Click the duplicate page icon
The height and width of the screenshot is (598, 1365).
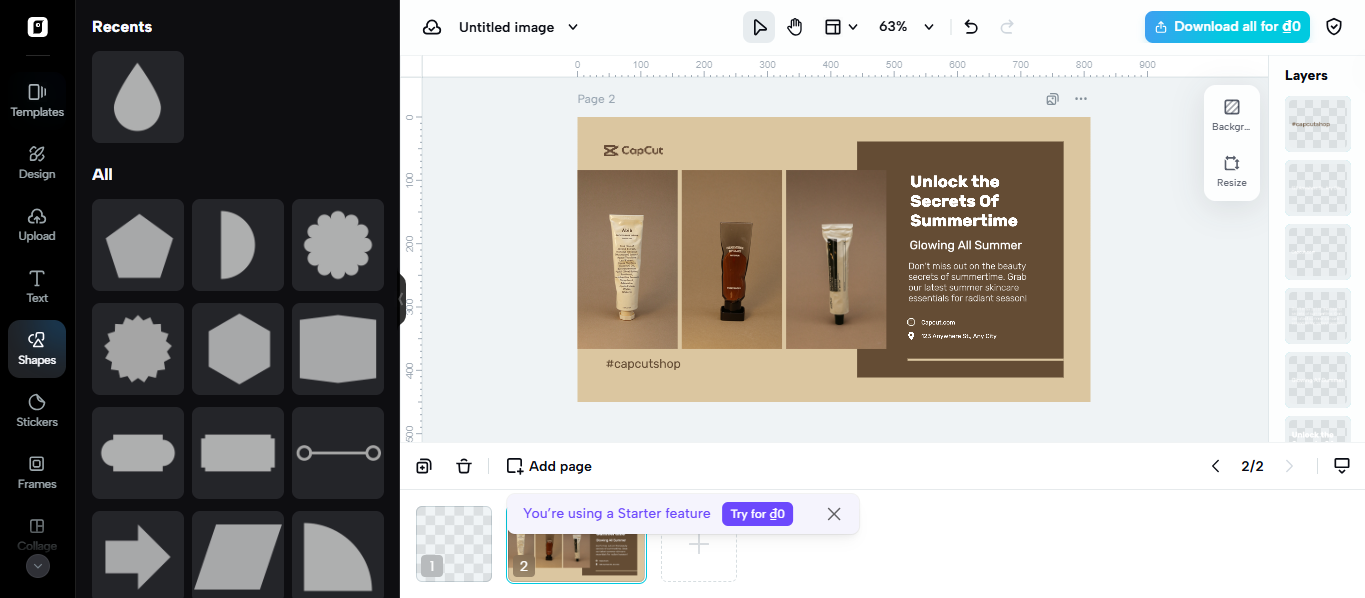[423, 466]
